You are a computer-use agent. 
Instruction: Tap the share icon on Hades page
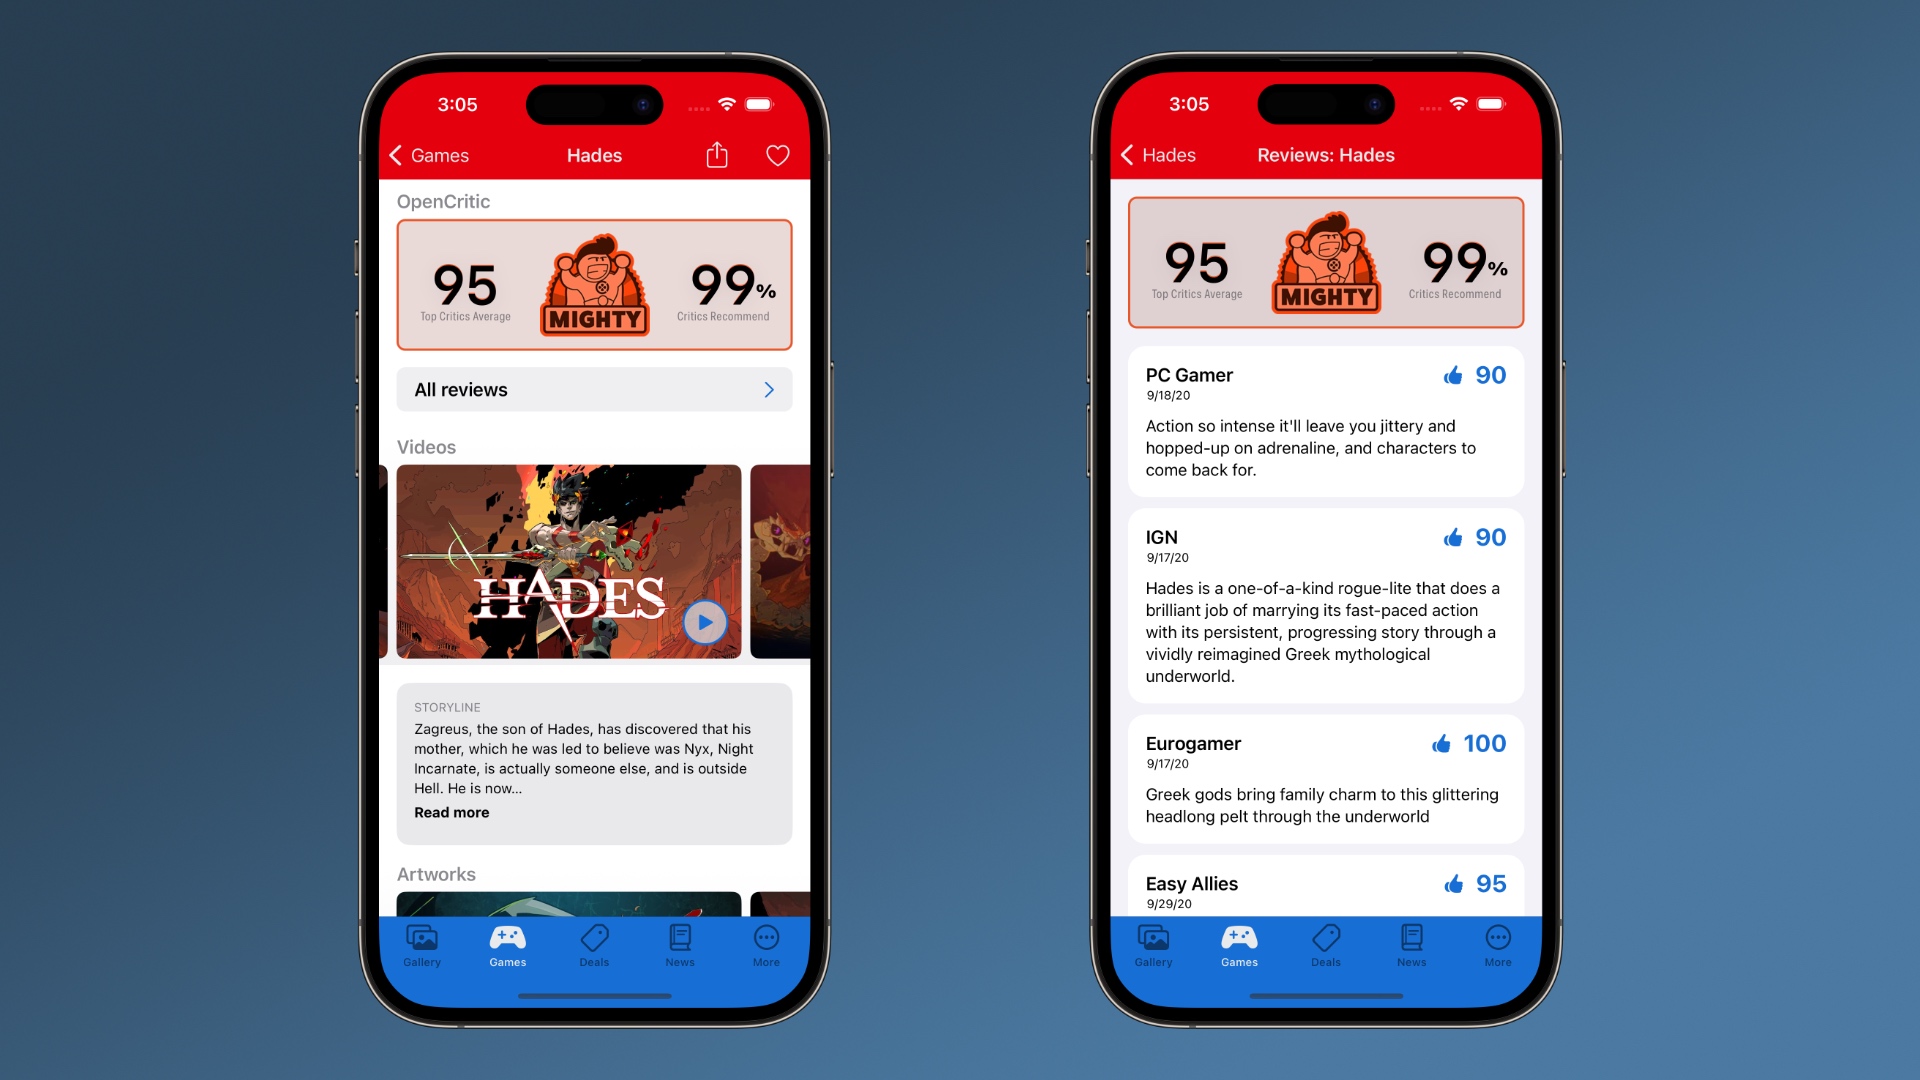[x=717, y=156]
